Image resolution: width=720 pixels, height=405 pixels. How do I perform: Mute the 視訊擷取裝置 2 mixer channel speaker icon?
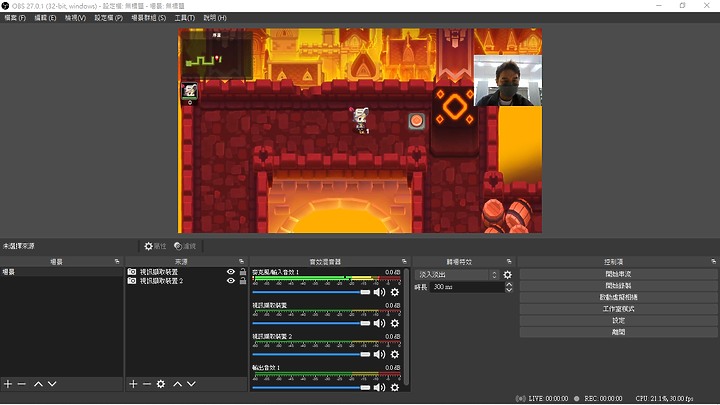tap(379, 354)
